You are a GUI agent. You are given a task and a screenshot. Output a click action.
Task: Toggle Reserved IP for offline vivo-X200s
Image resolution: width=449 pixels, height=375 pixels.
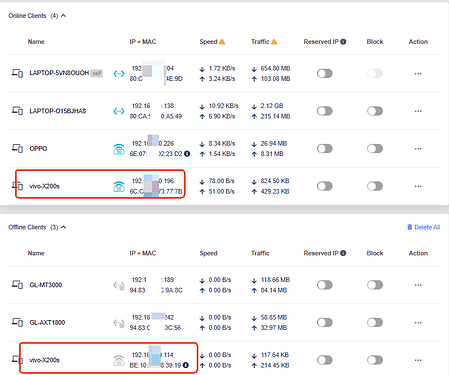pos(325,360)
